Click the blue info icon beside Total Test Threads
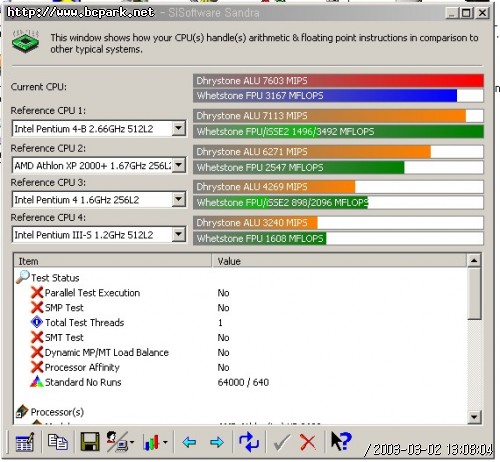Image resolution: width=500 pixels, height=462 pixels. [37, 322]
